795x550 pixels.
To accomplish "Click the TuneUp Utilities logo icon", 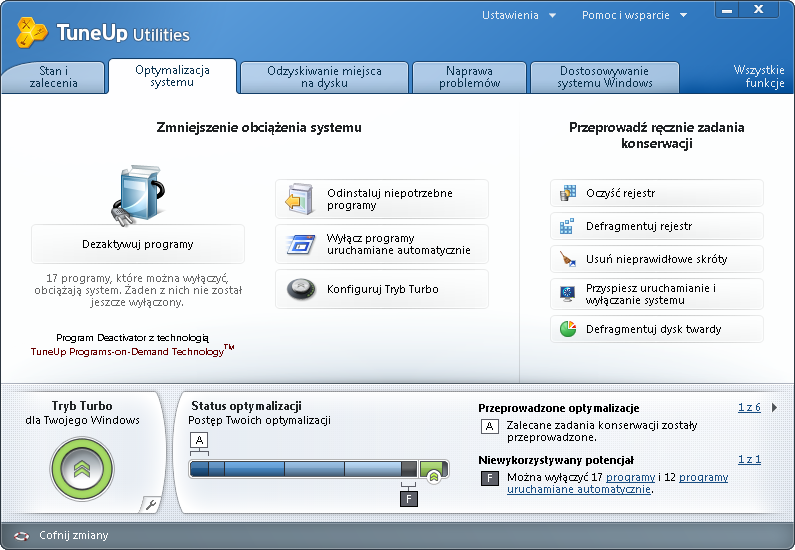I will (32, 32).
